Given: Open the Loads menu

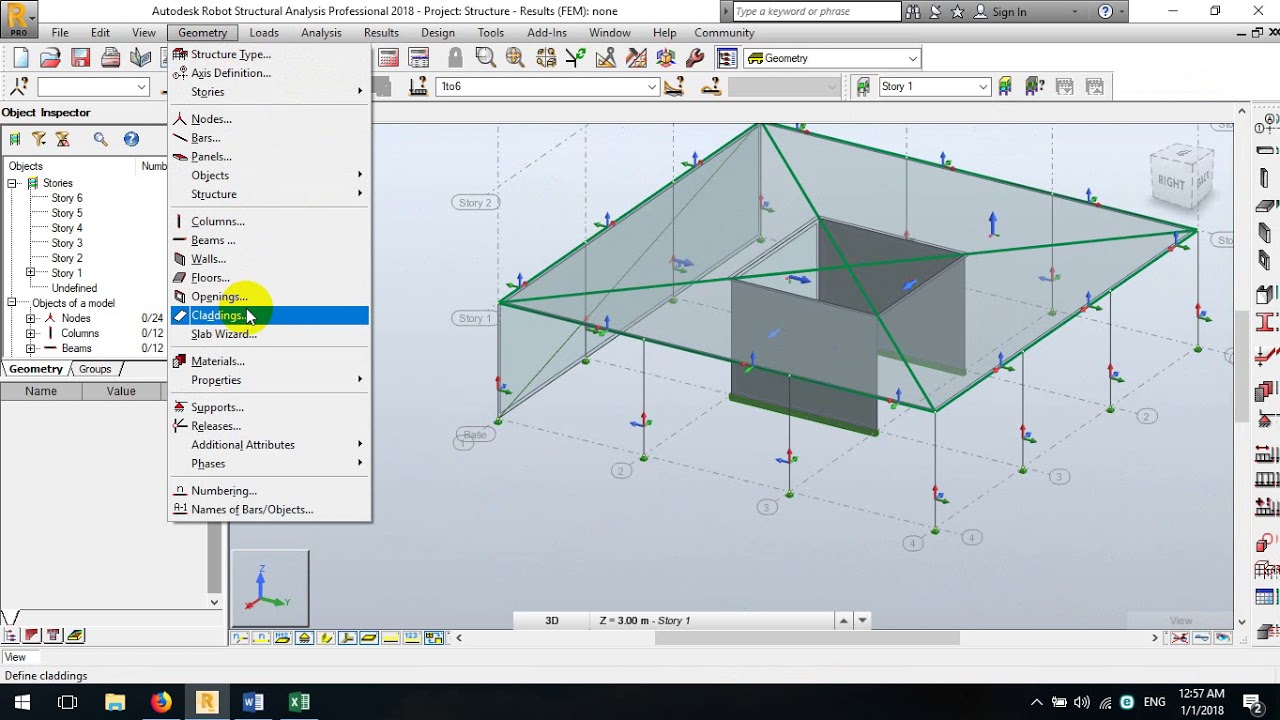Looking at the screenshot, I should tap(264, 33).
